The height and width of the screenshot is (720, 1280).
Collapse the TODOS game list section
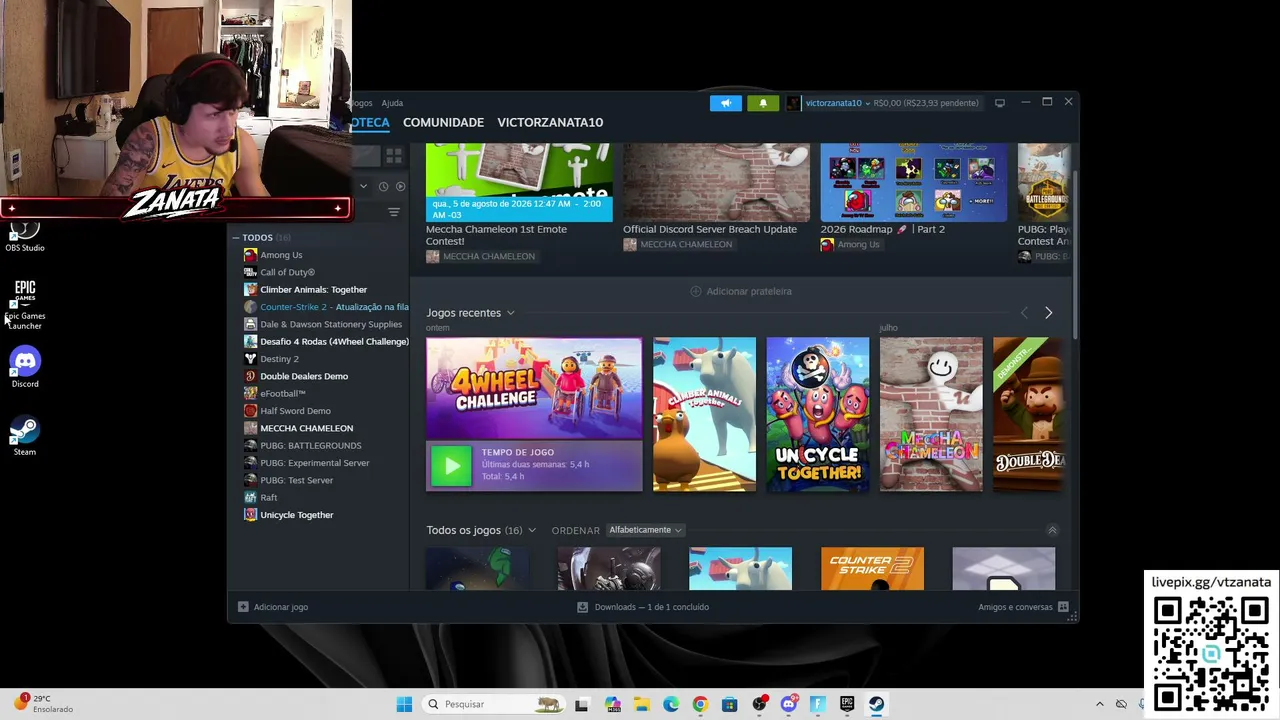(236, 238)
